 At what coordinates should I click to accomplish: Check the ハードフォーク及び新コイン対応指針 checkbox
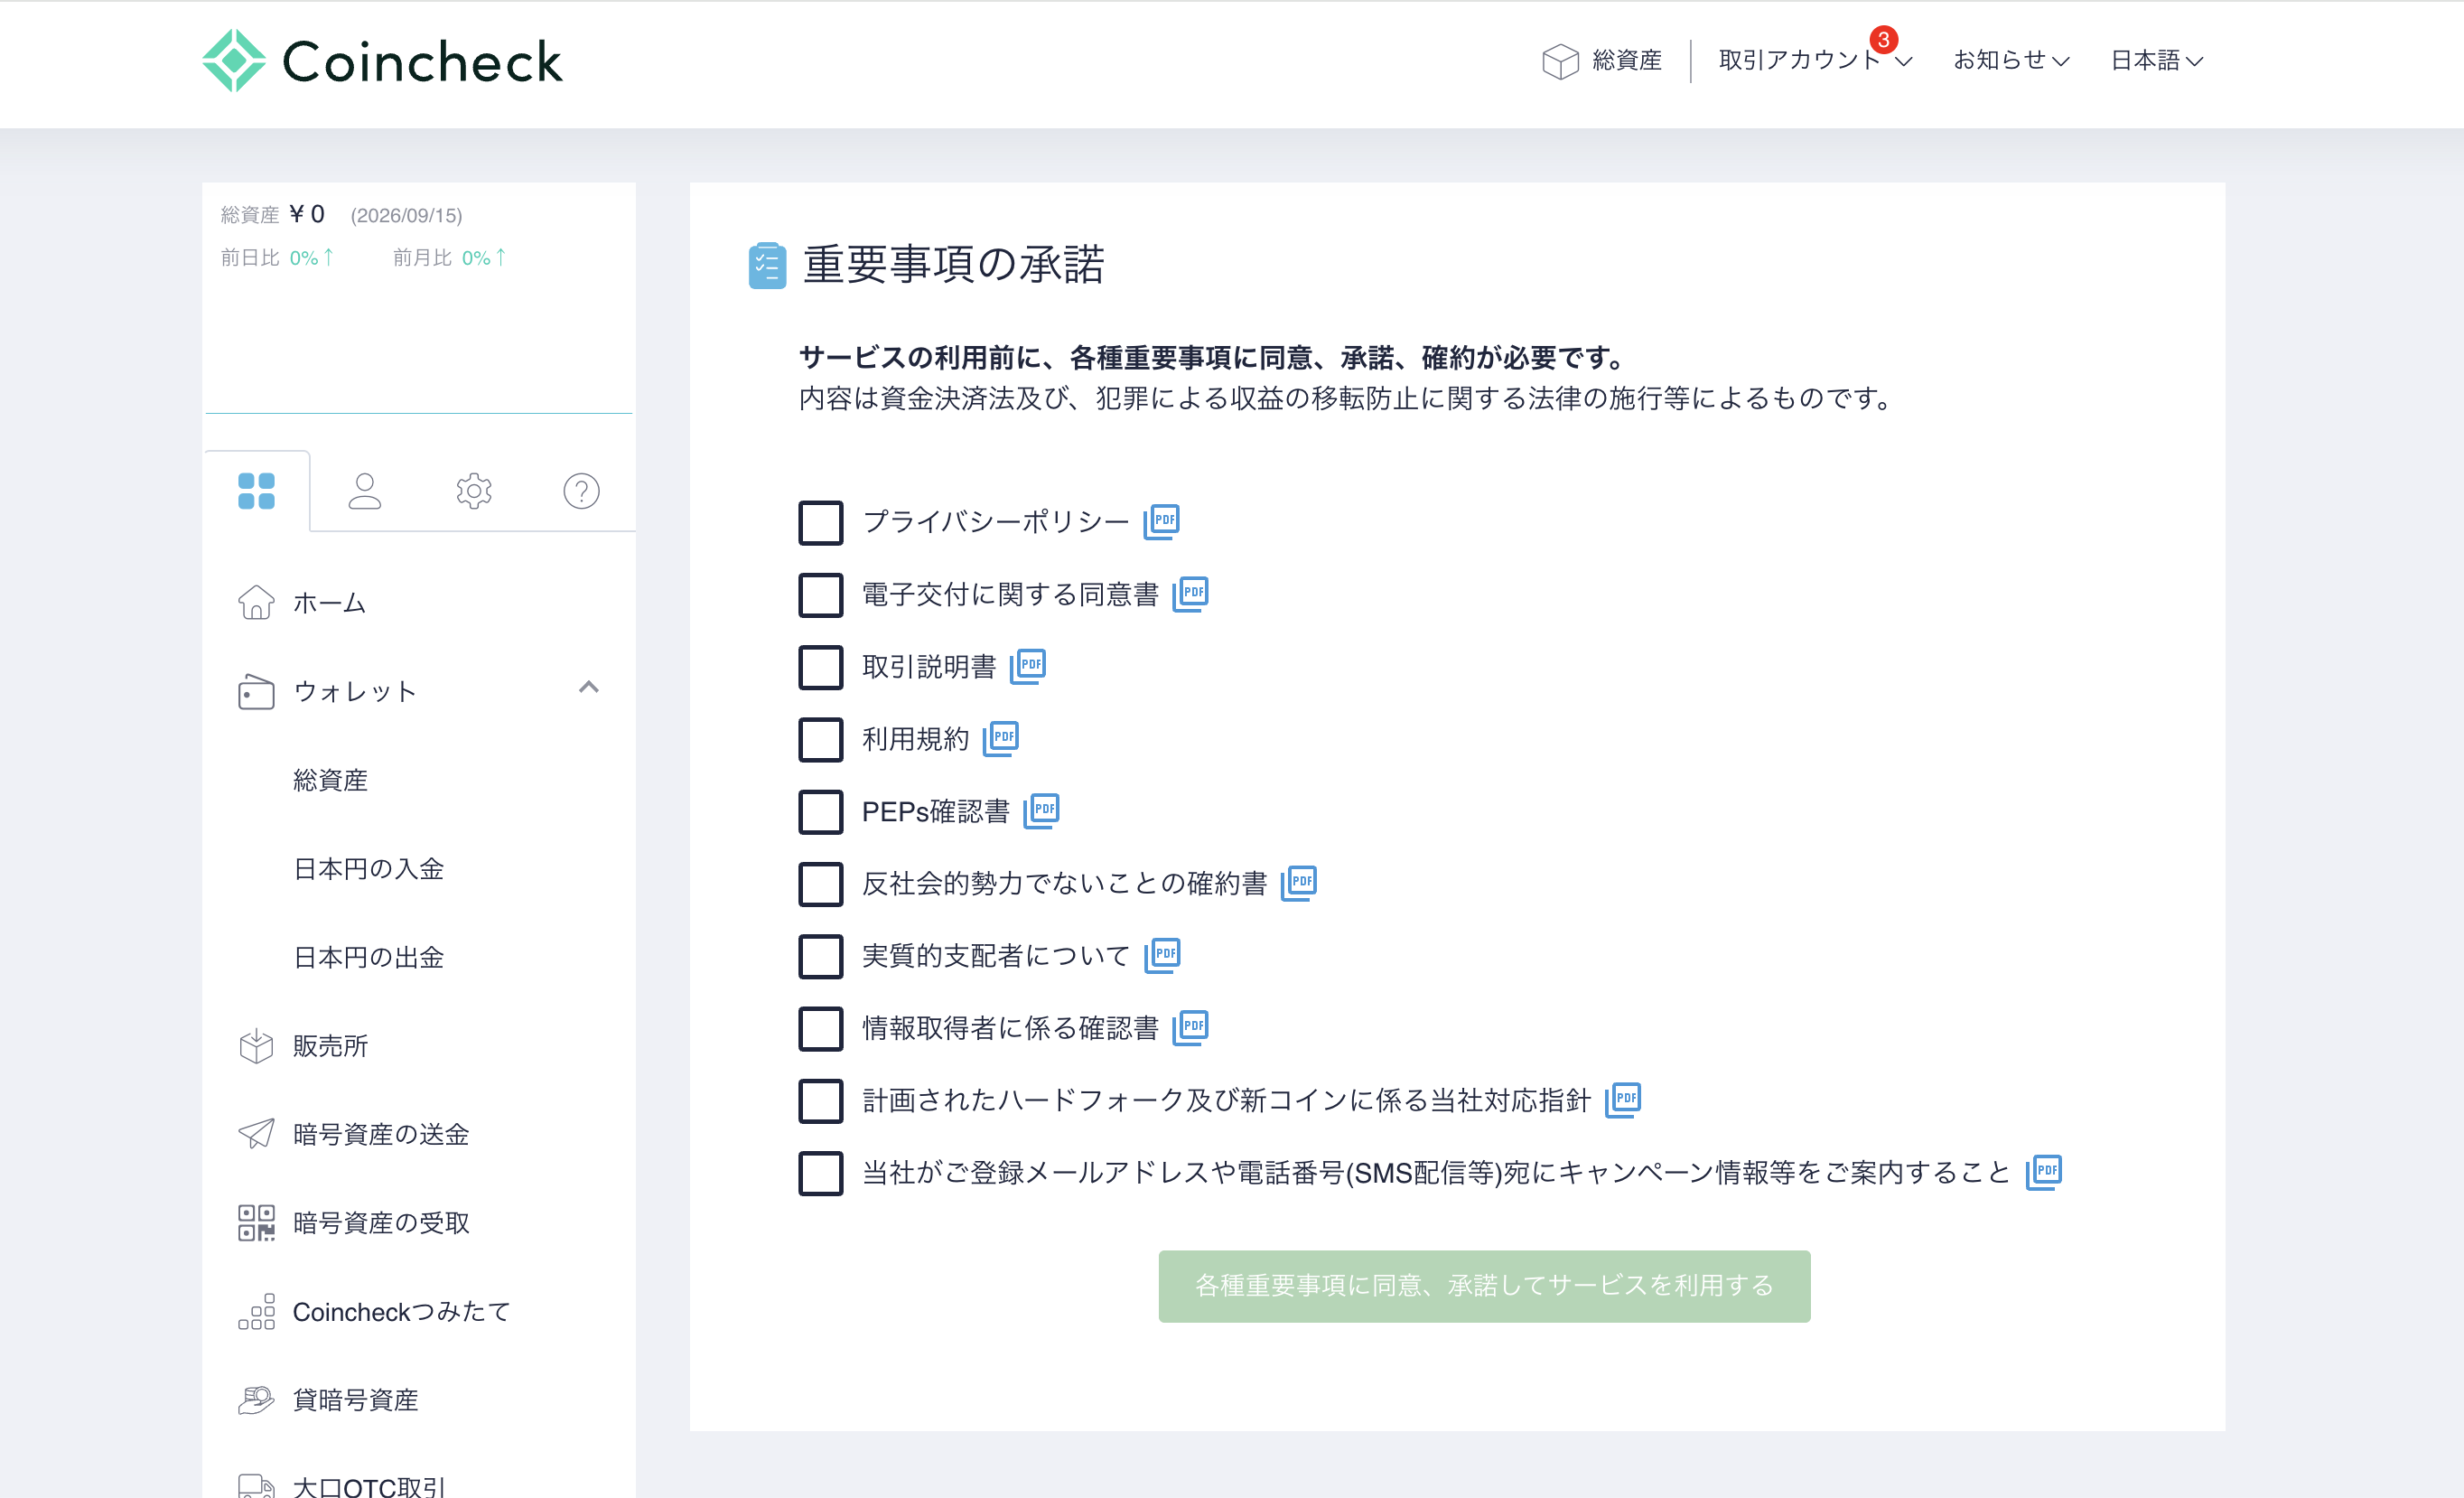pos(820,1101)
